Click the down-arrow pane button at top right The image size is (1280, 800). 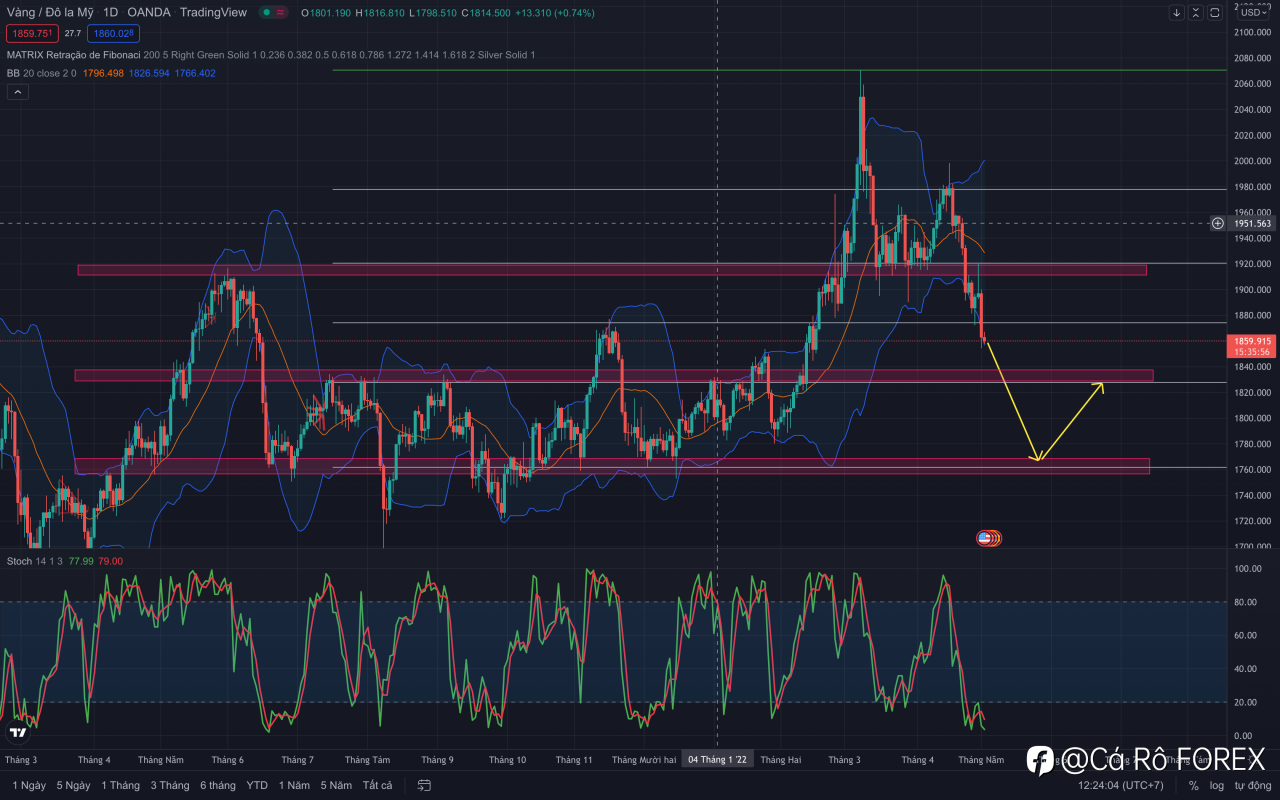pyautogui.click(x=1177, y=13)
